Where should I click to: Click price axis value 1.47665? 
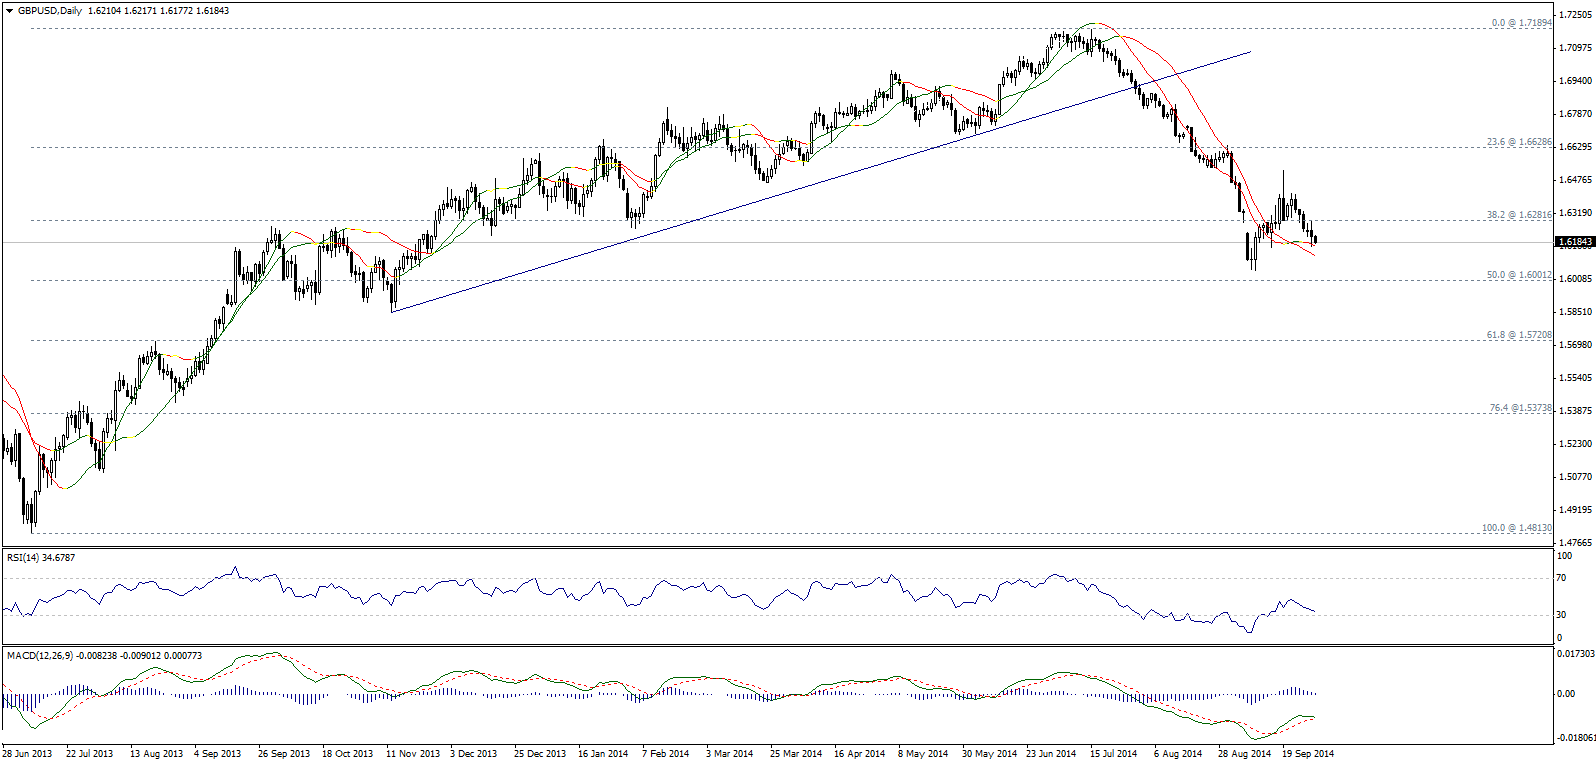1576,543
